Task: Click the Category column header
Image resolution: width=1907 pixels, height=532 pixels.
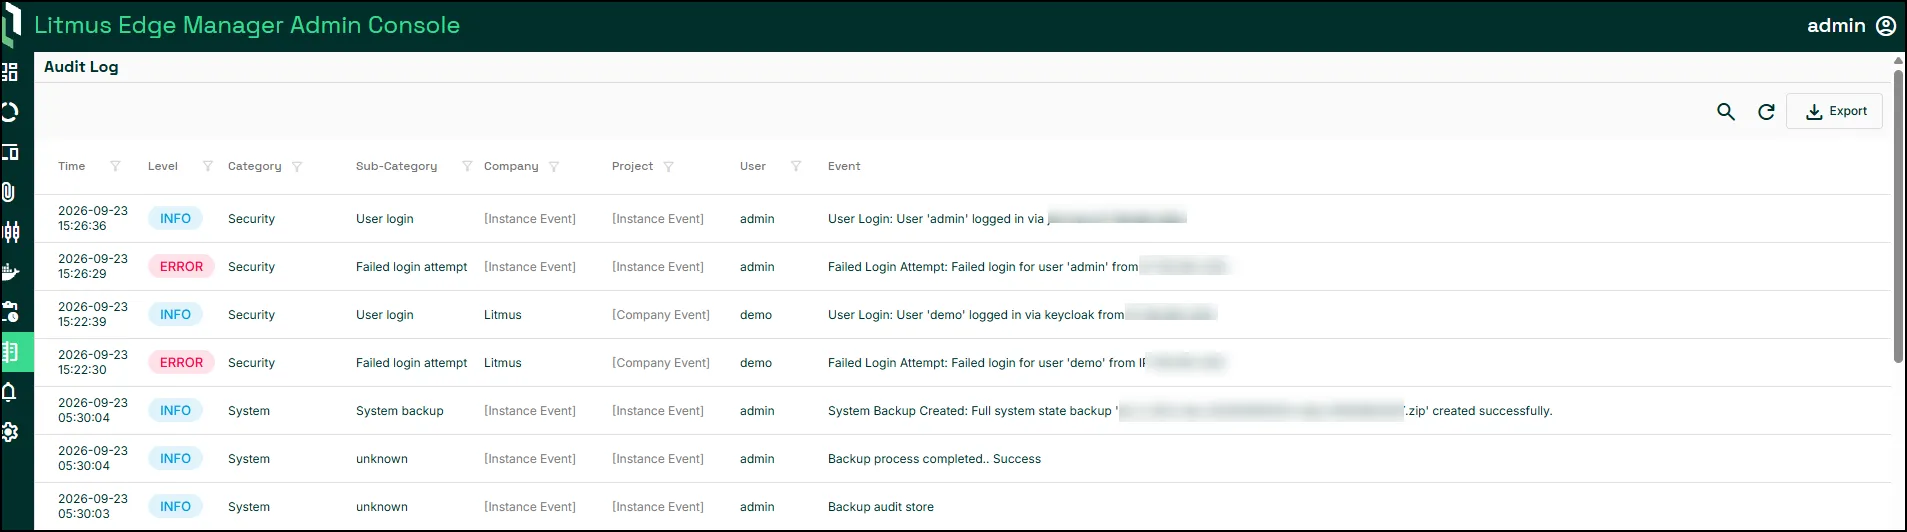Action: coord(255,166)
